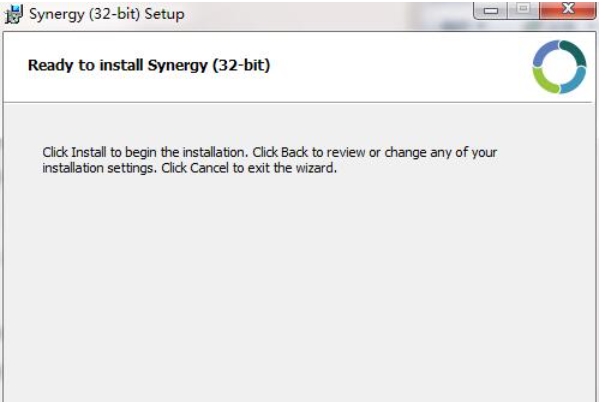Click the green segment of Synergy logo

click(x=545, y=81)
